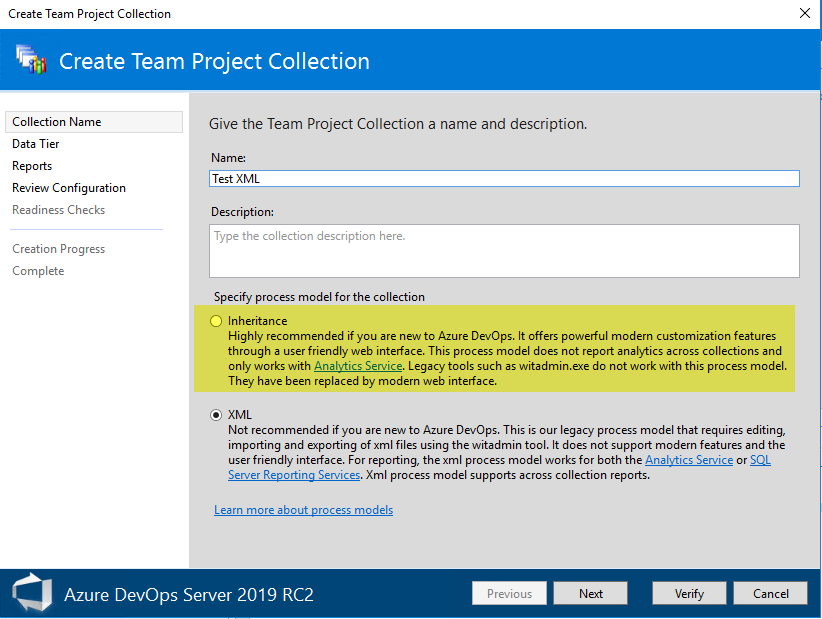Click the 'Description:' field label

[242, 212]
